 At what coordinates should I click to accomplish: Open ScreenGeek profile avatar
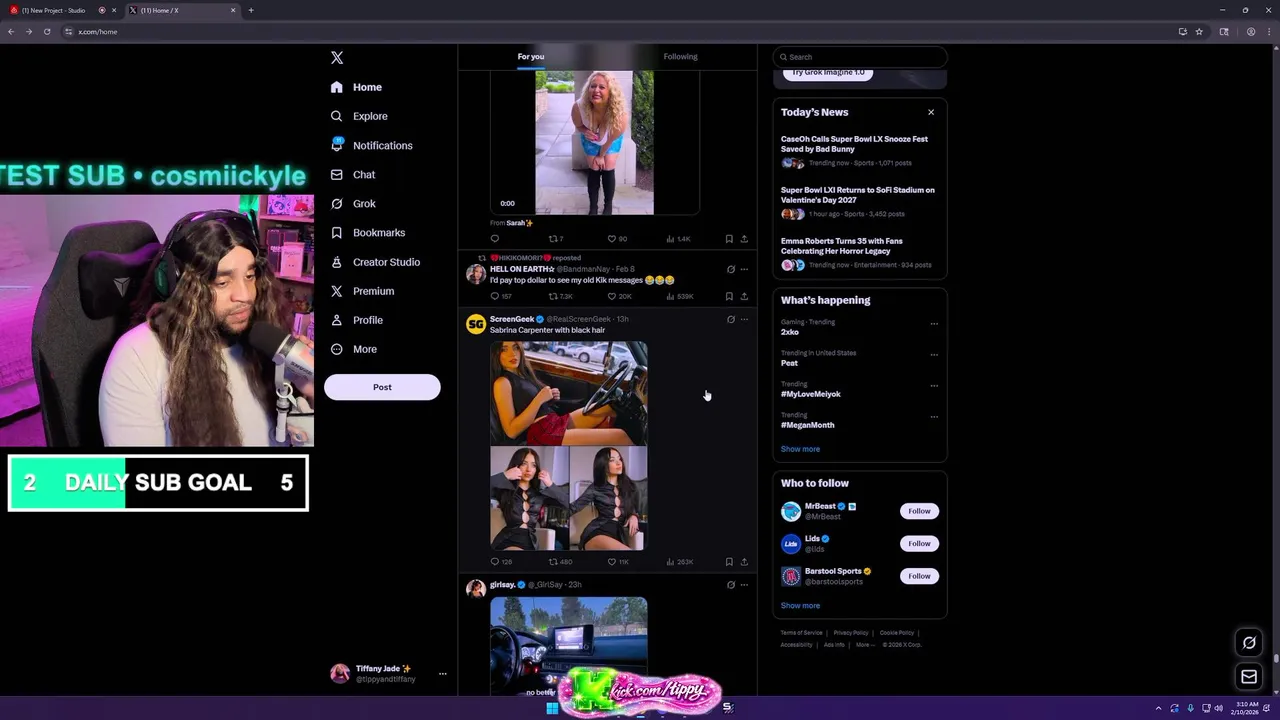pos(476,324)
